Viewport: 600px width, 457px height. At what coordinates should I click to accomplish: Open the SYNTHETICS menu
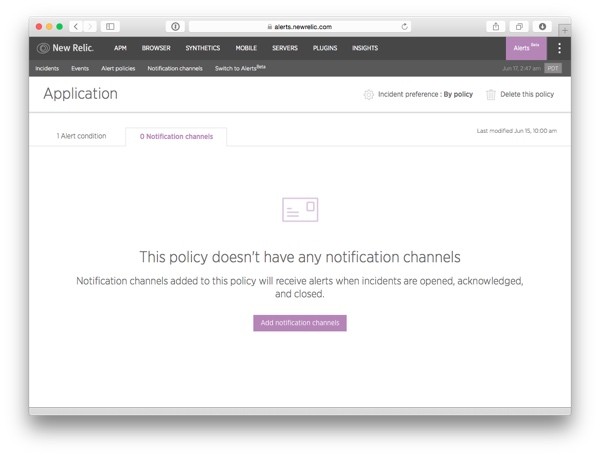[203, 48]
